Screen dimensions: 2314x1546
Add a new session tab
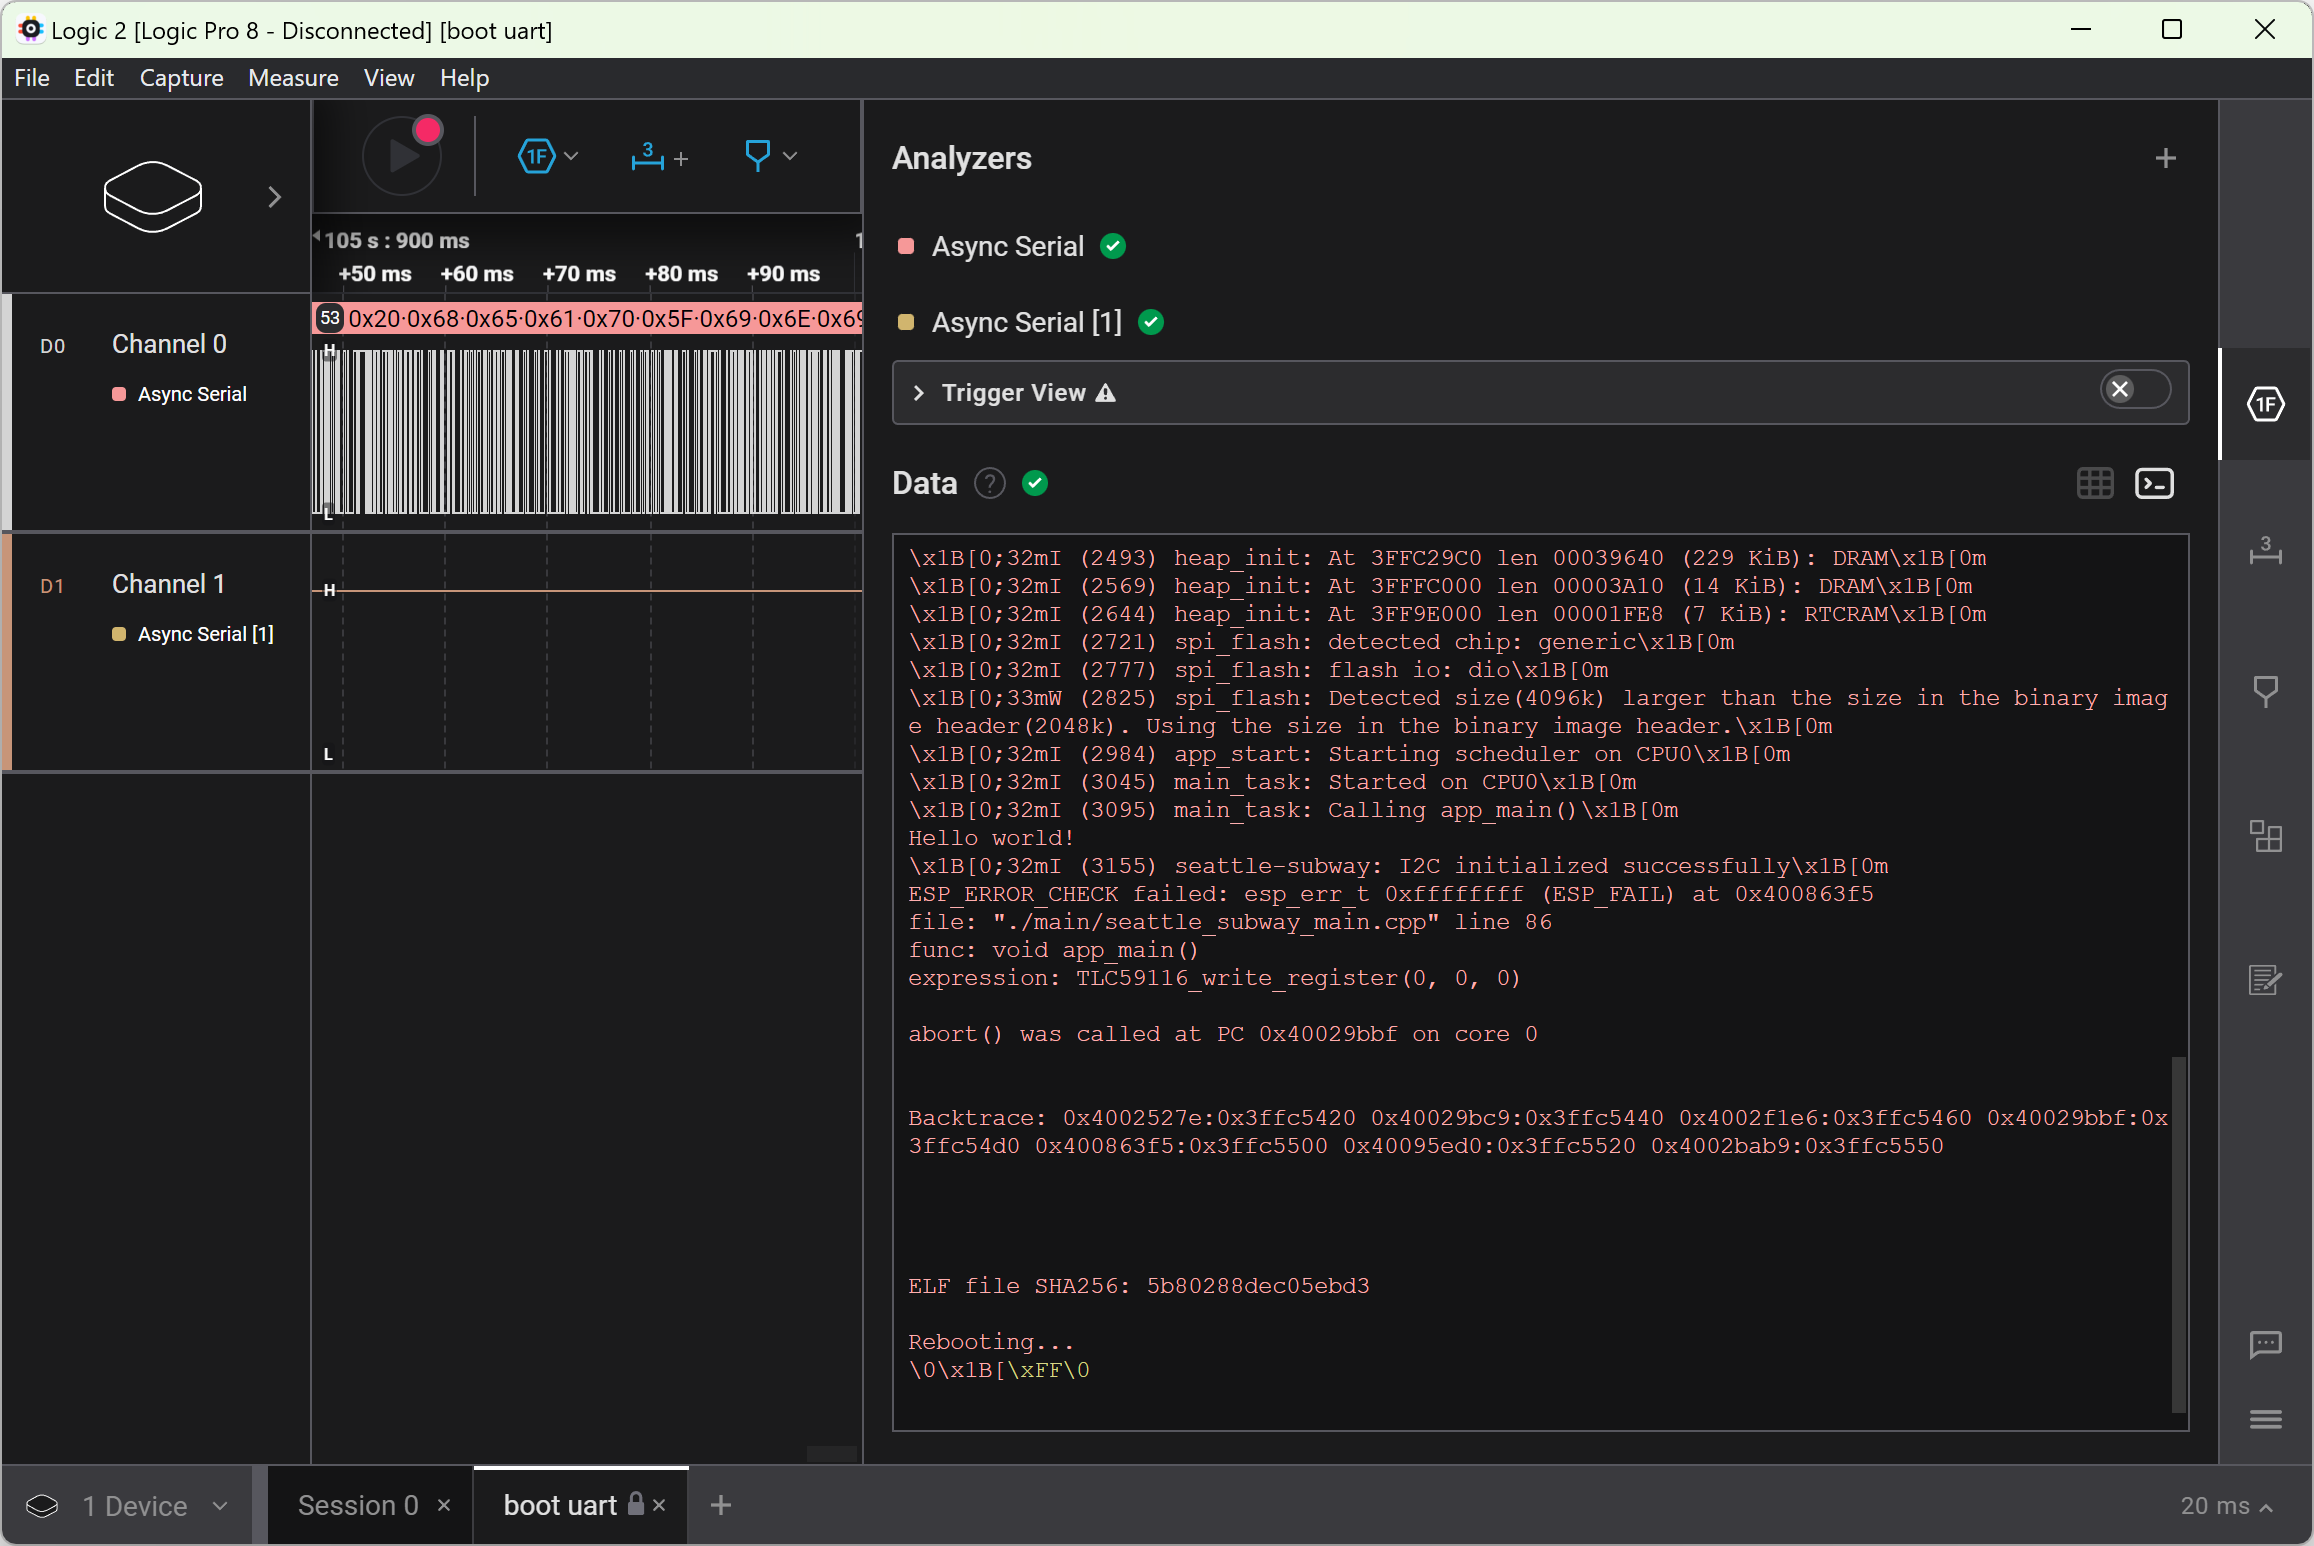[721, 1505]
